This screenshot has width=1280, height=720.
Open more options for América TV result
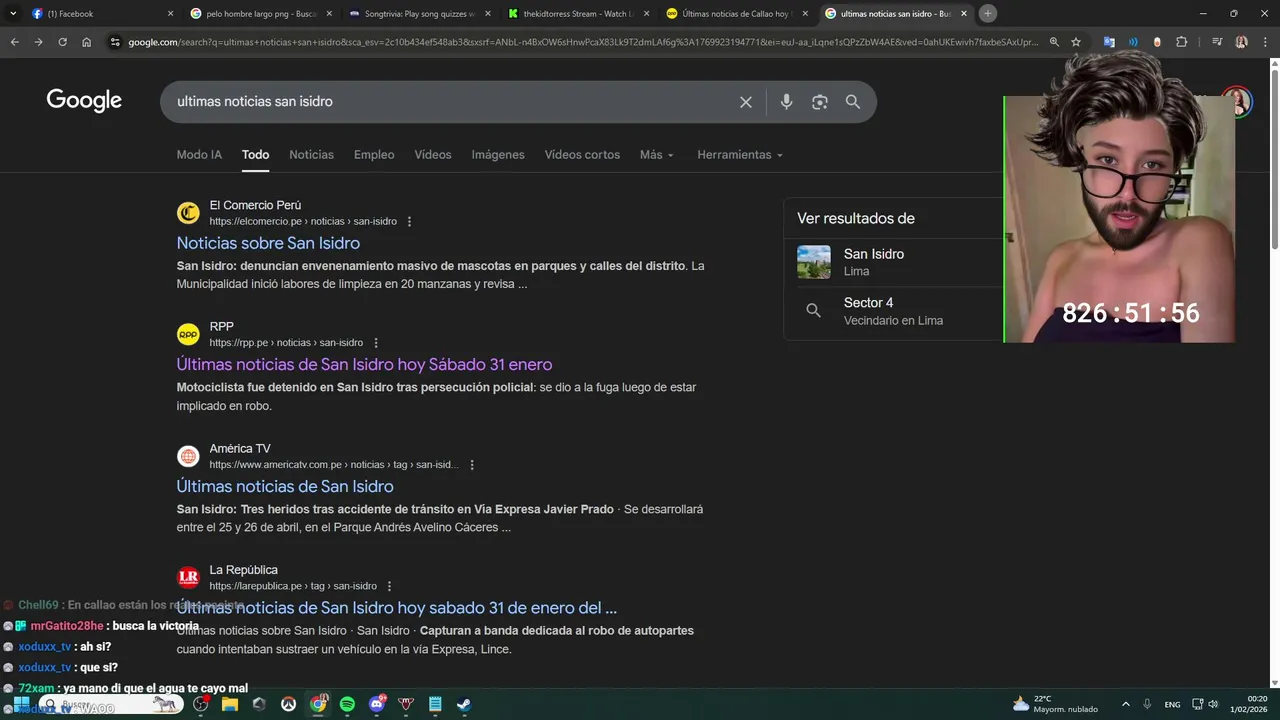coord(472,465)
